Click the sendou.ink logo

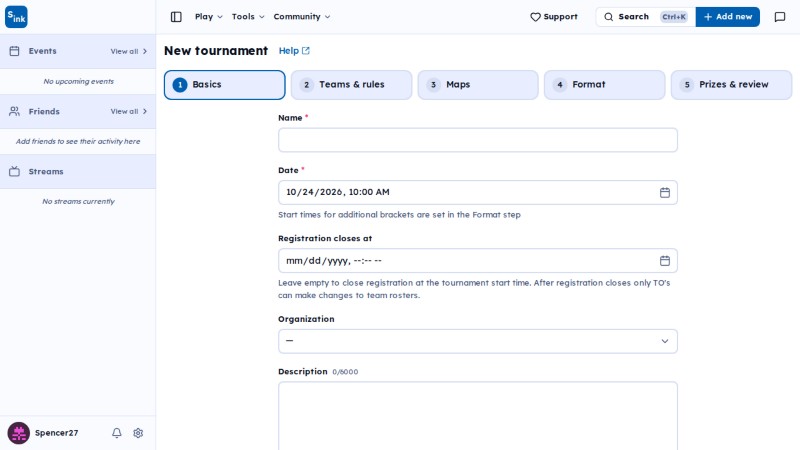pyautogui.click(x=16, y=17)
